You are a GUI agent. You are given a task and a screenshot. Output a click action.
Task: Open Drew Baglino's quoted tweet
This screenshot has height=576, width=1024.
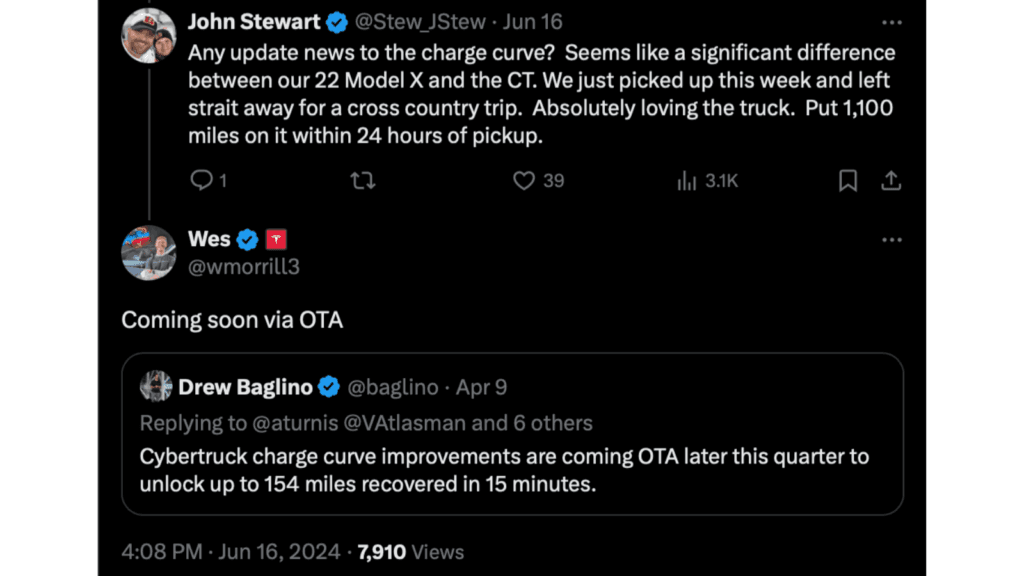512,467
